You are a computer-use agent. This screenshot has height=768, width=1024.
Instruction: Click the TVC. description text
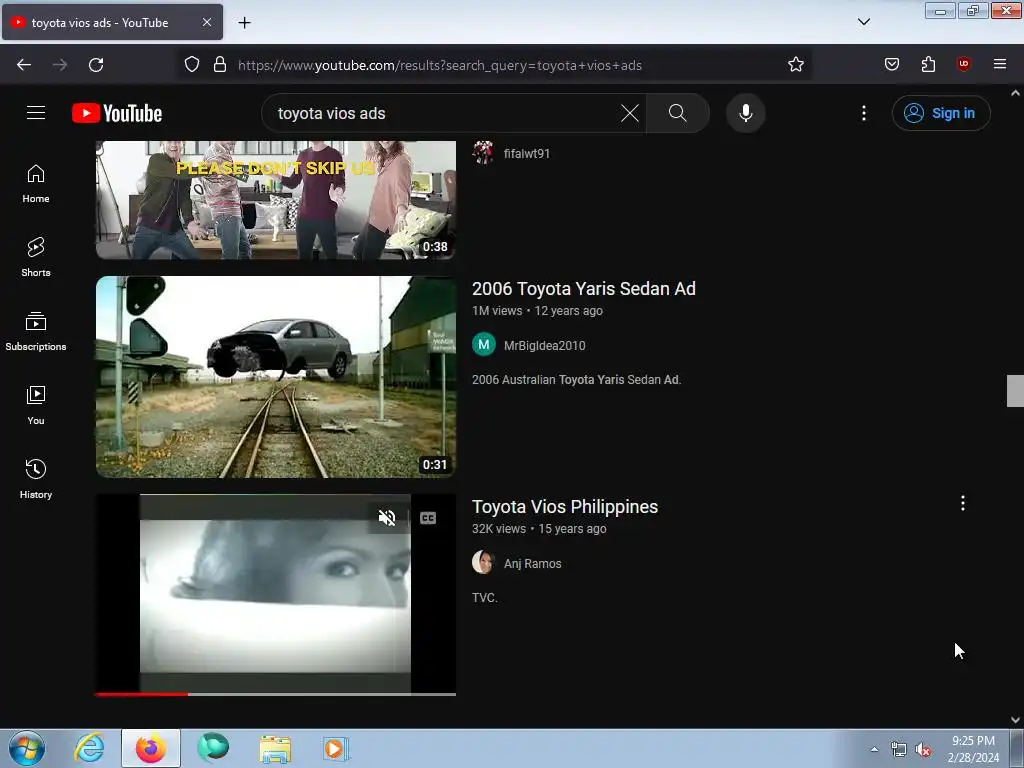(x=485, y=598)
